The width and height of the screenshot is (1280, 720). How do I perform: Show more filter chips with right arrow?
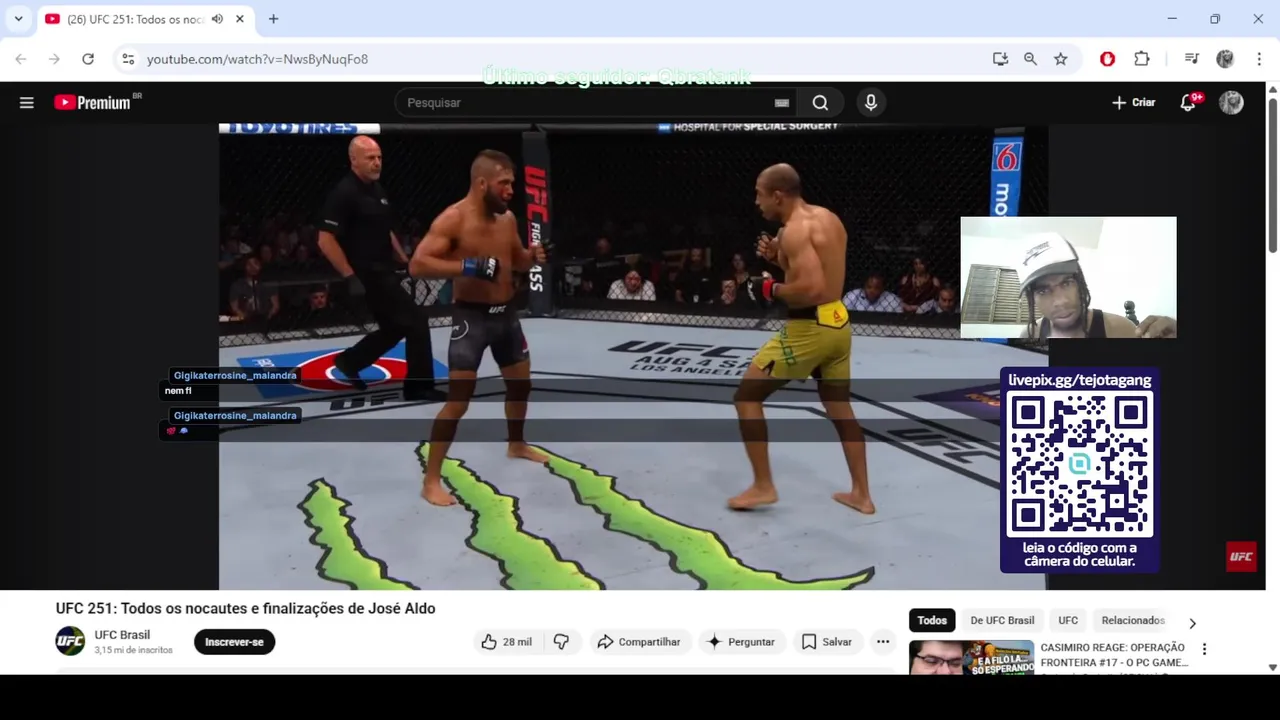click(1192, 623)
